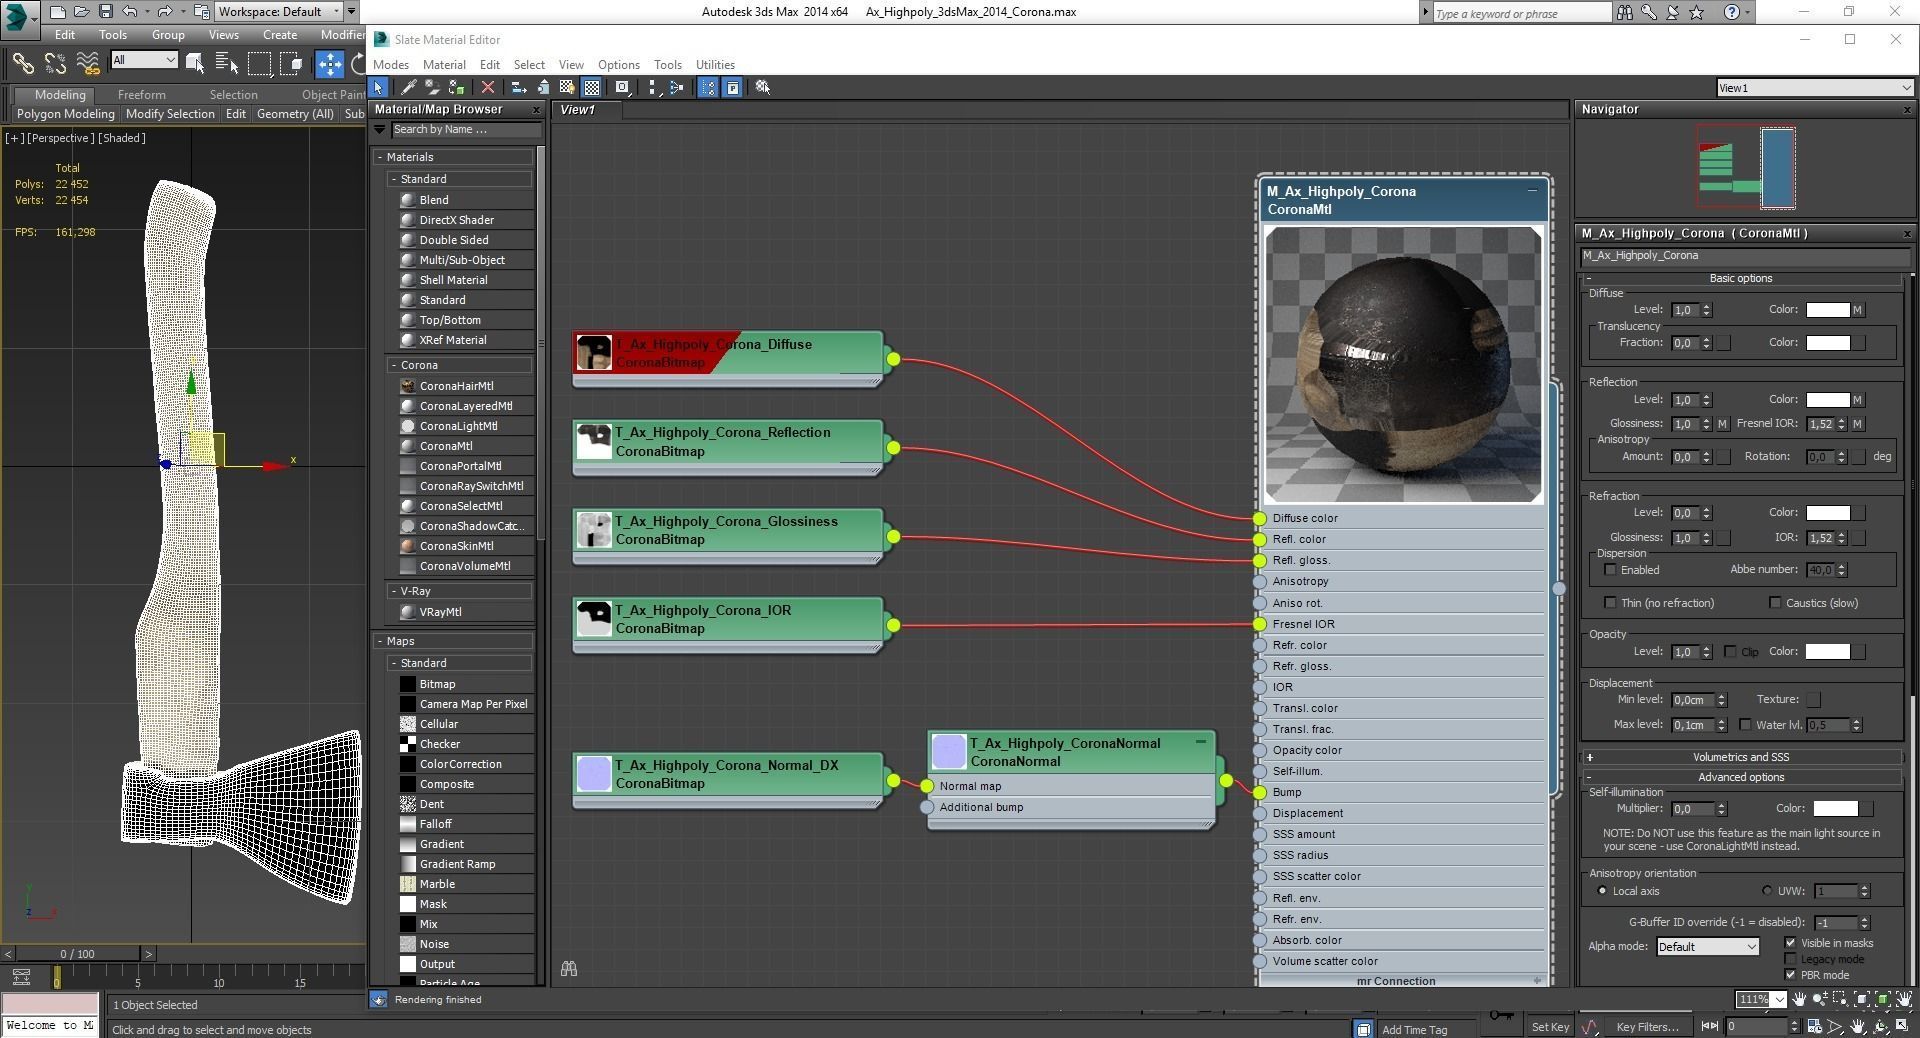This screenshot has height=1038, width=1920.
Task: Click Lay Out All nodes icon
Action: point(653,88)
